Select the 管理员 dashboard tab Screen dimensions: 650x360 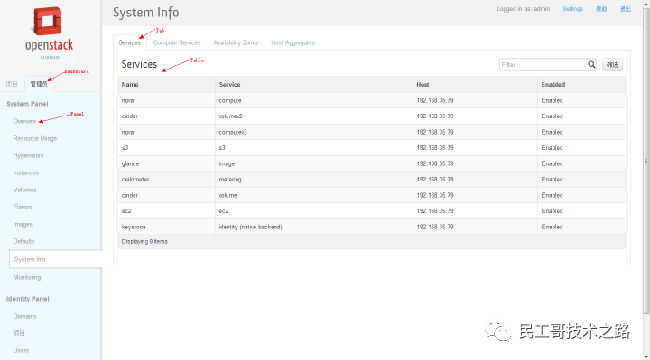(39, 84)
